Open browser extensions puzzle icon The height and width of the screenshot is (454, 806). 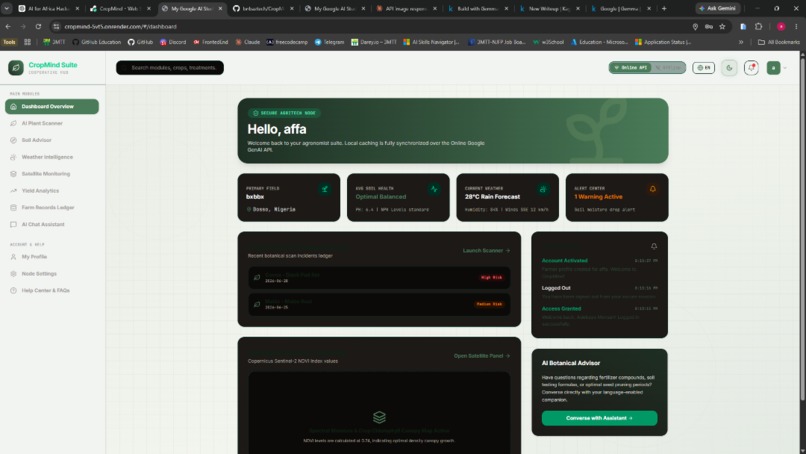click(759, 26)
